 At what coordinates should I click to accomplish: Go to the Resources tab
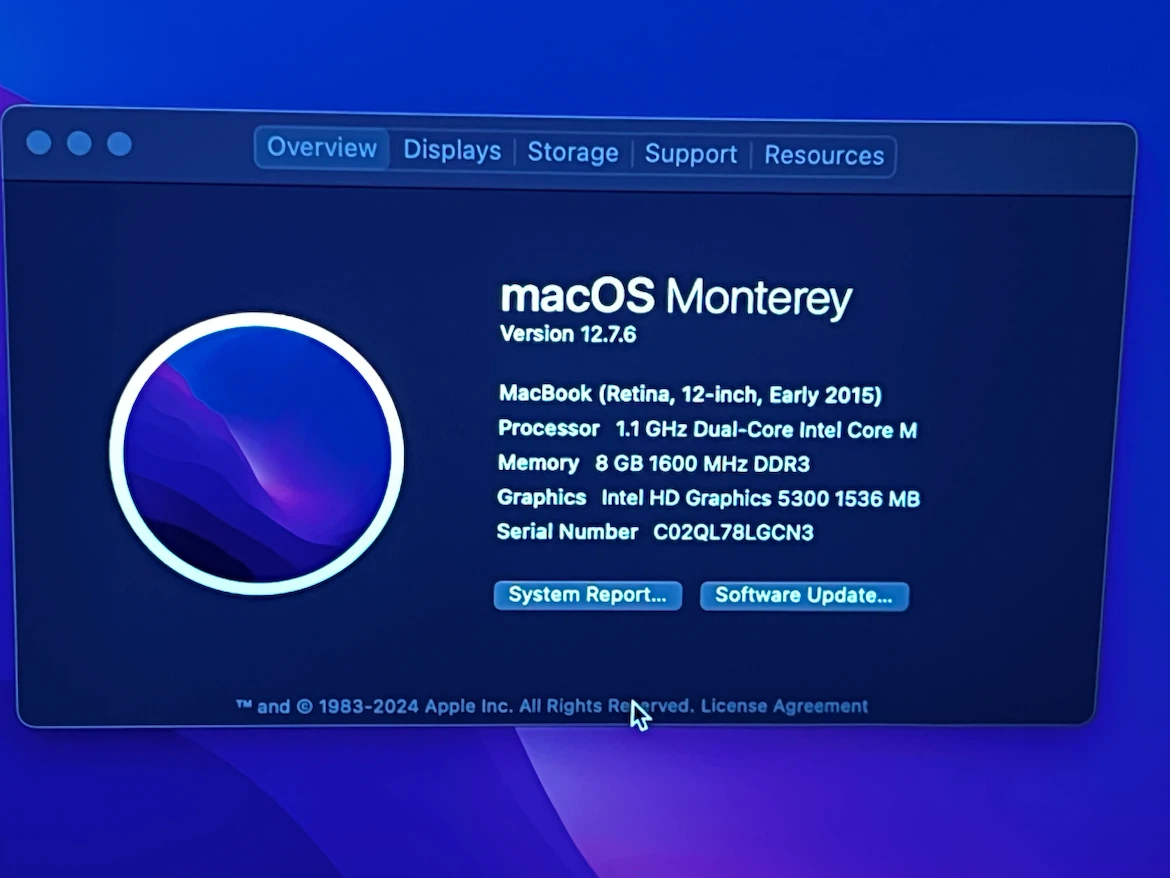[x=824, y=155]
